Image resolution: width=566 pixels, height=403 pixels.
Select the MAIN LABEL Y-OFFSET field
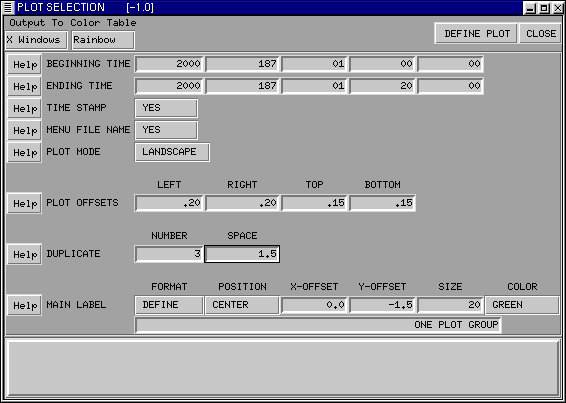[x=382, y=305]
